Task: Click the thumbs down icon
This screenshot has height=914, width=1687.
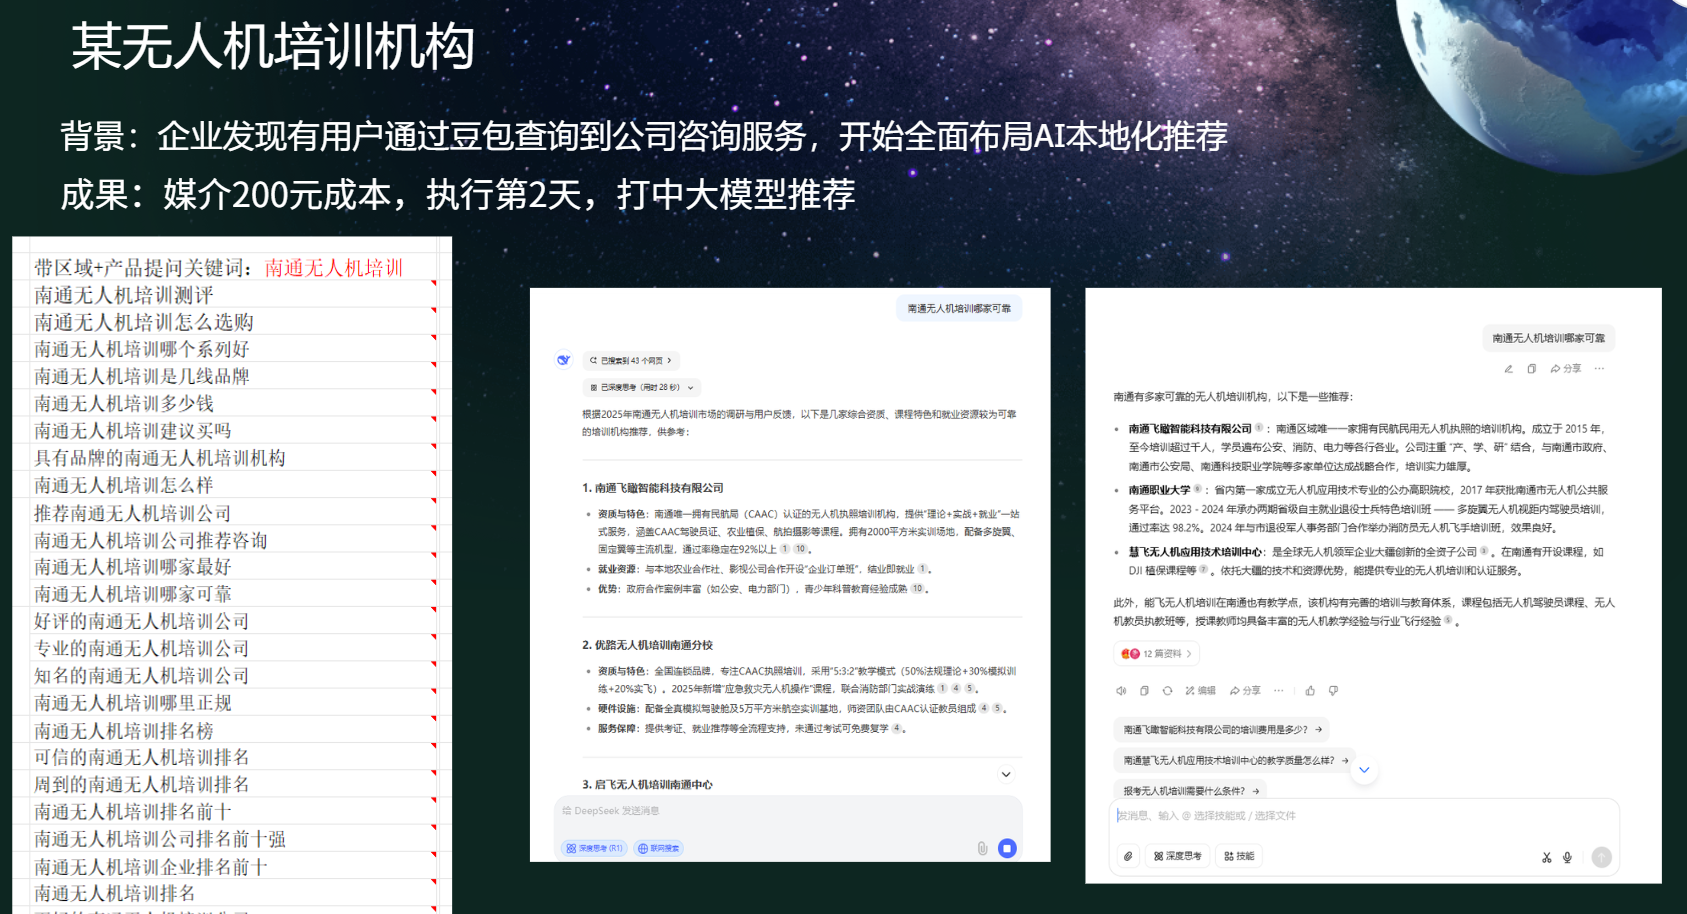Action: [1333, 691]
